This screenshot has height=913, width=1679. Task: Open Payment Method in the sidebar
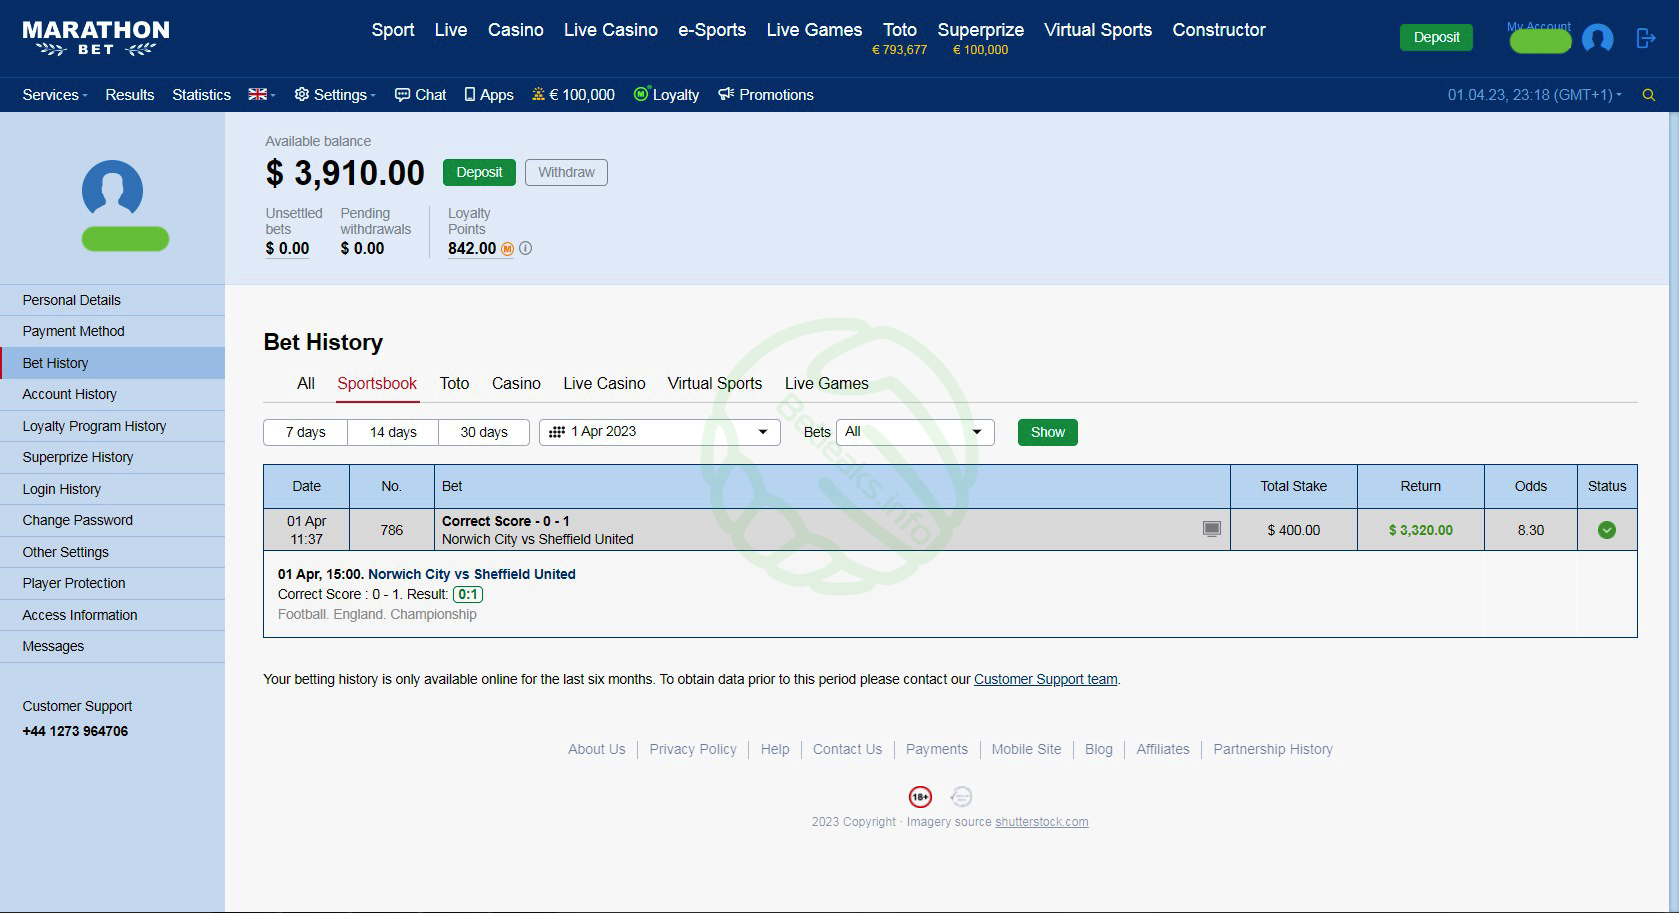pyautogui.click(x=112, y=331)
